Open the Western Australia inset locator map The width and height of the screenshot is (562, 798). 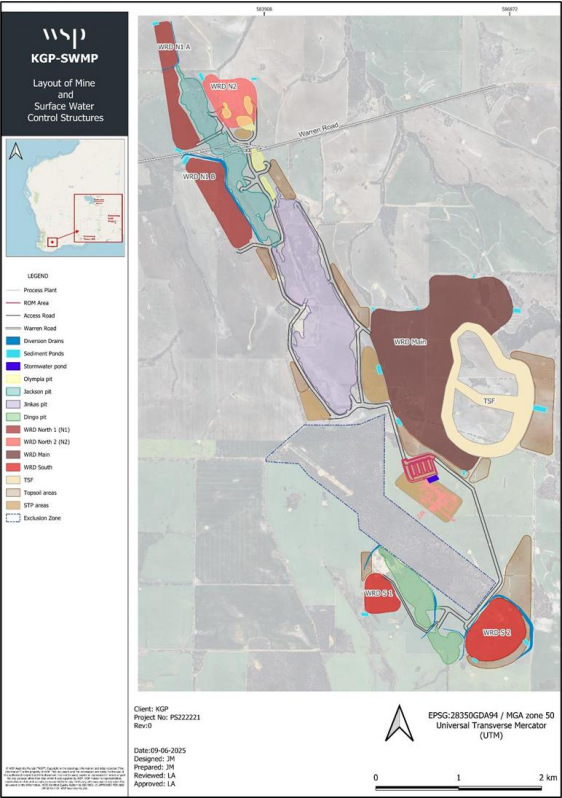tap(65, 197)
